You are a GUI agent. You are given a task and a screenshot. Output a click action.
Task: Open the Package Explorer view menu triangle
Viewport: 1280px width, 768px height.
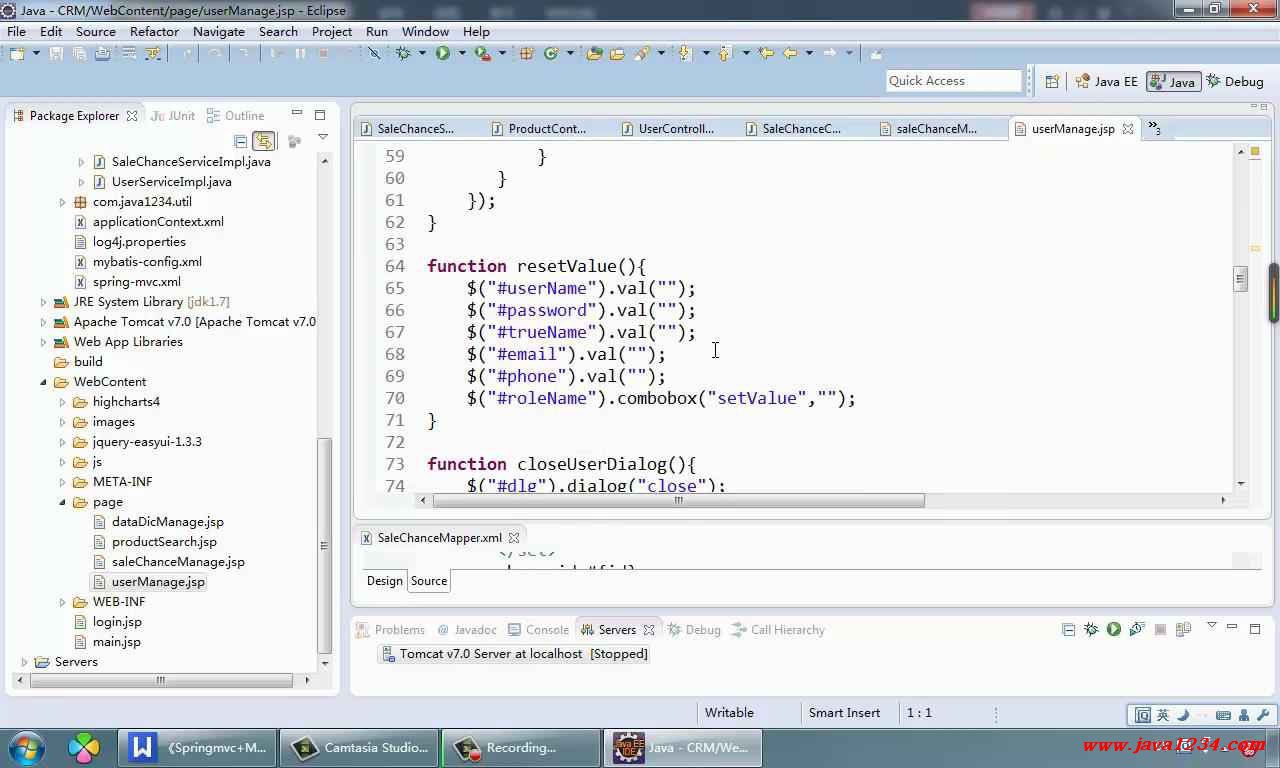coord(323,137)
